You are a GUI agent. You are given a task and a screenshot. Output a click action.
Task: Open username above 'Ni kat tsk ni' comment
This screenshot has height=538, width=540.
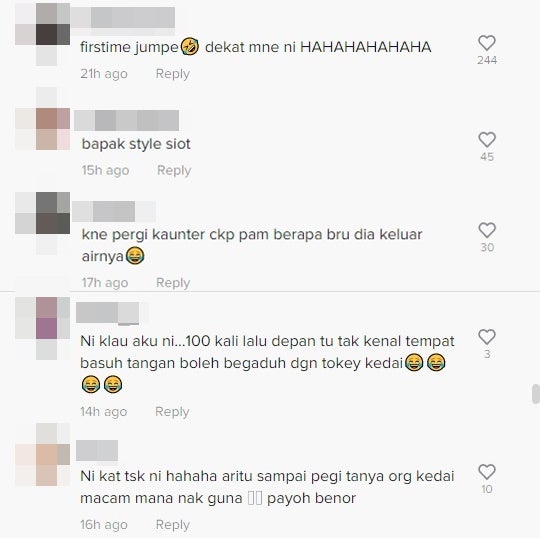[97, 450]
